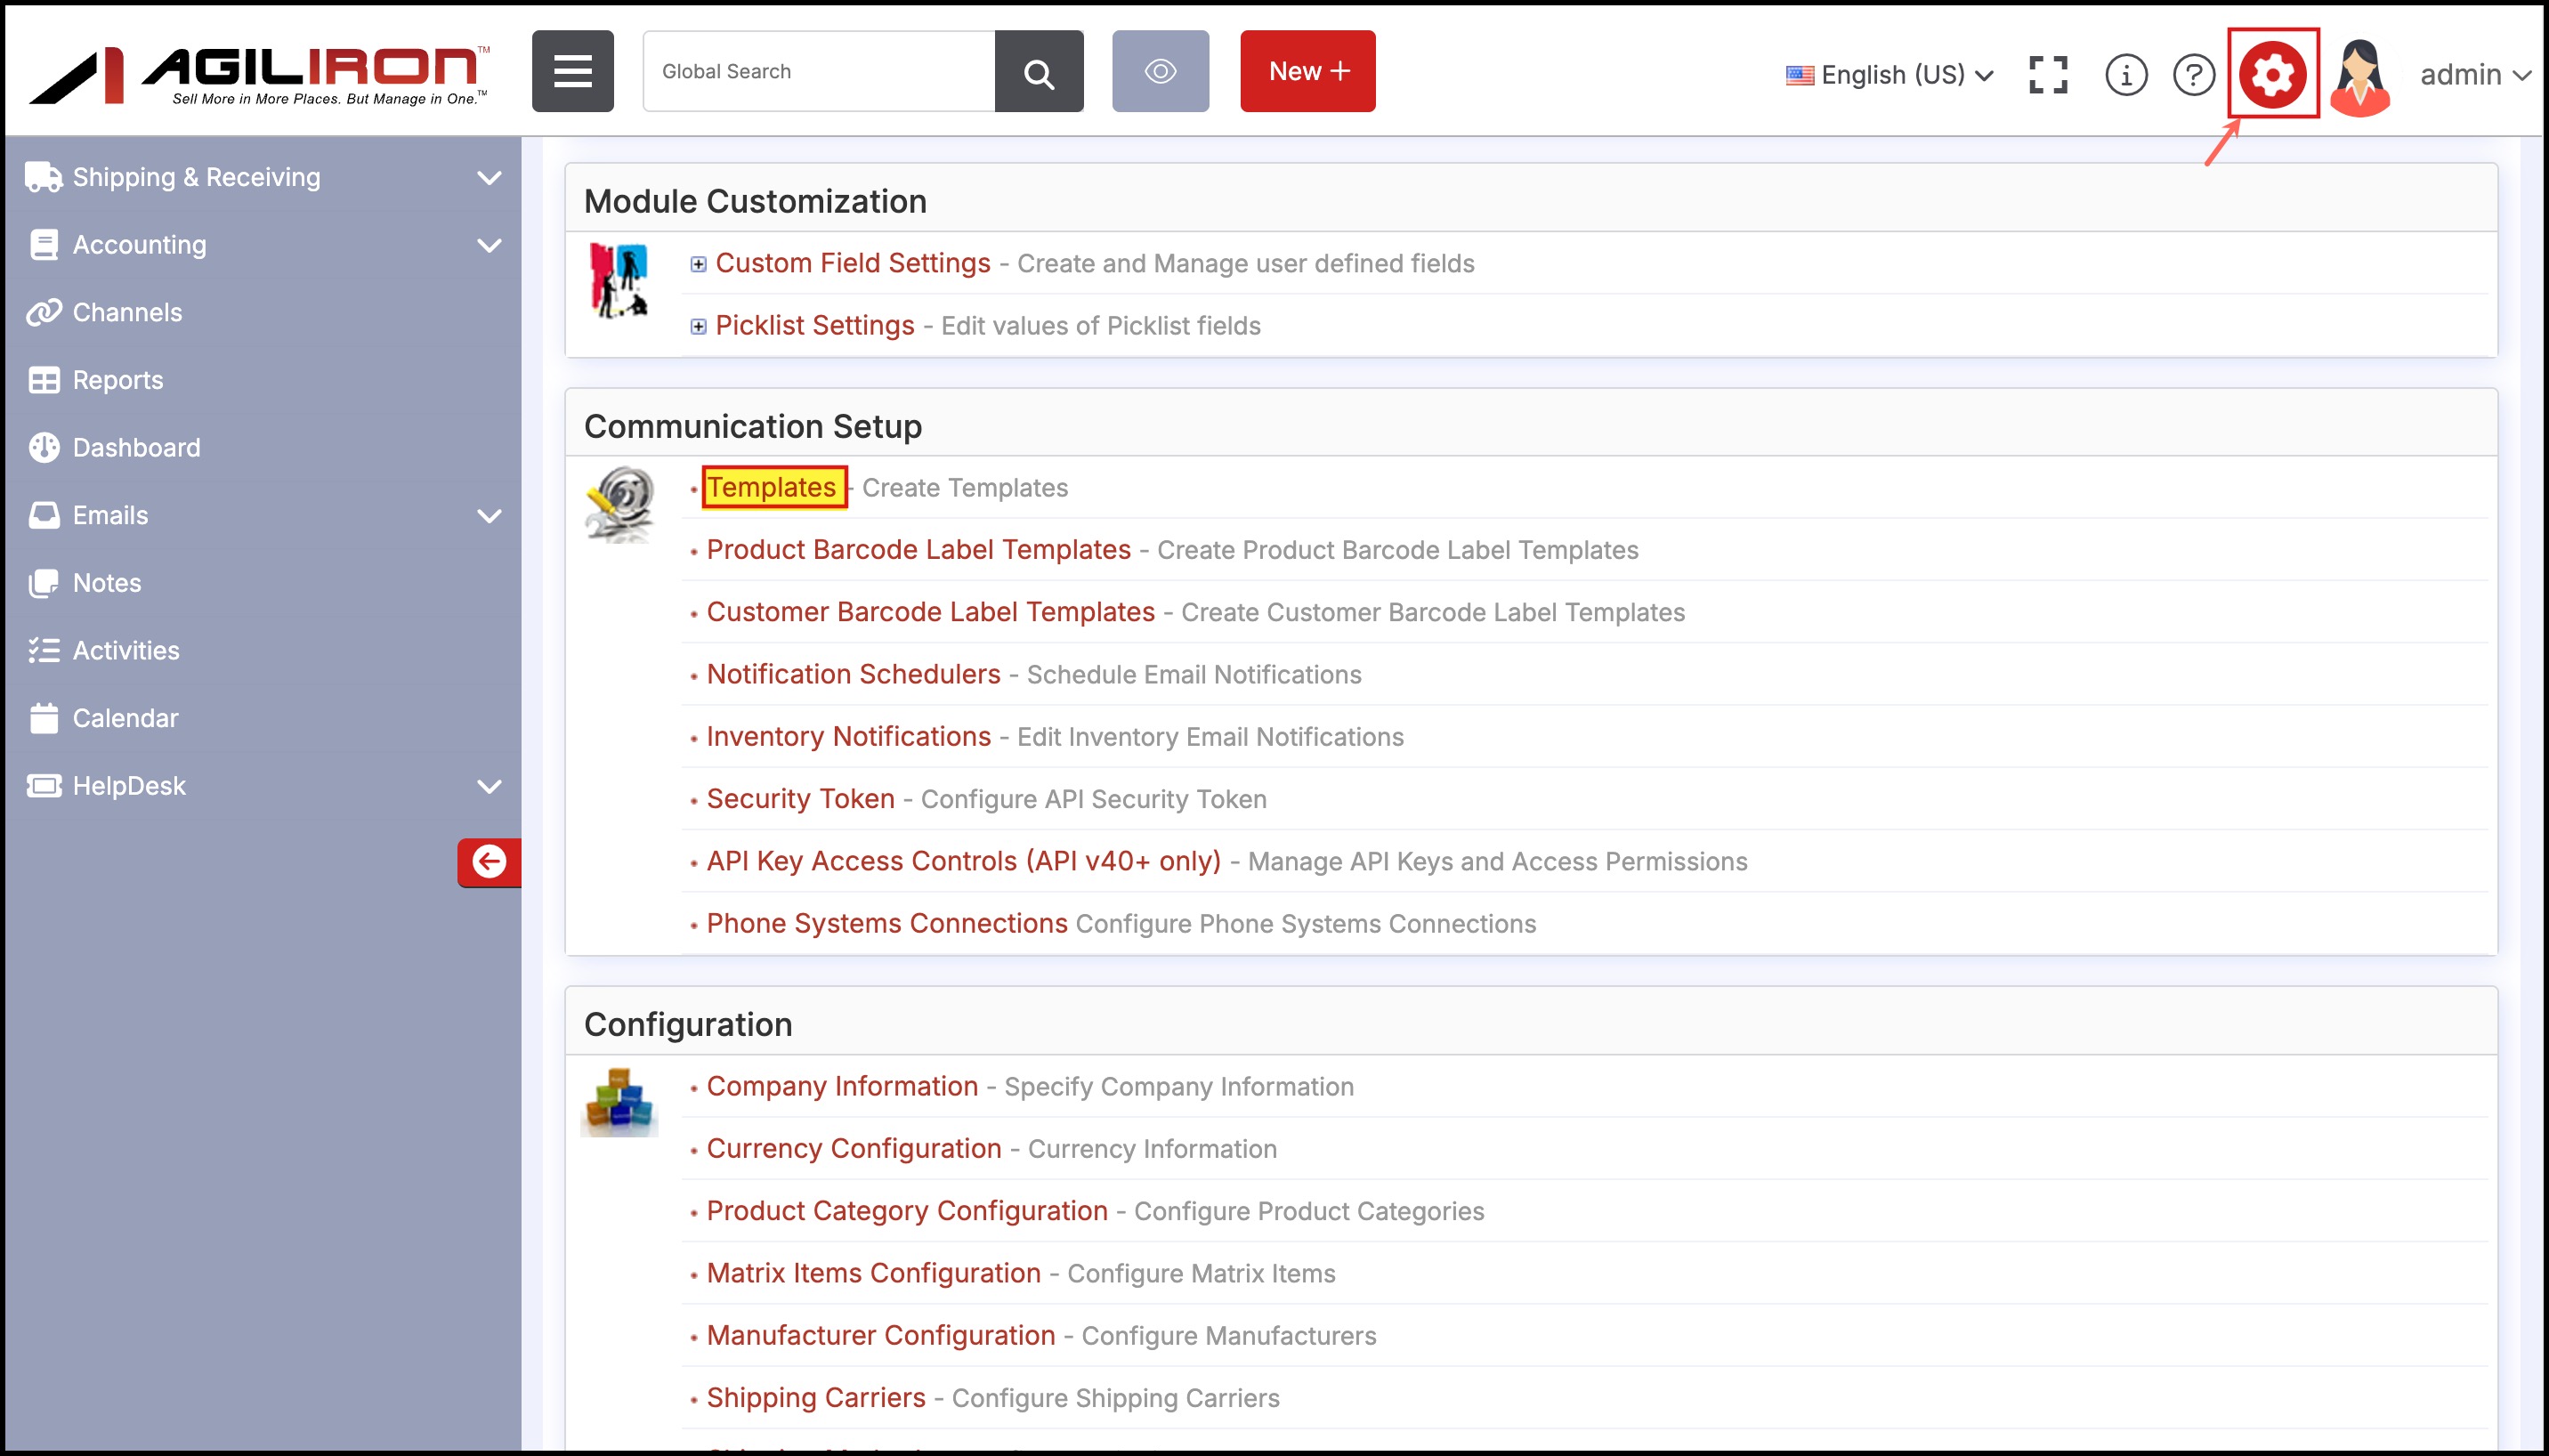The height and width of the screenshot is (1456, 2549).
Task: Open the settings gear icon
Action: [2272, 74]
